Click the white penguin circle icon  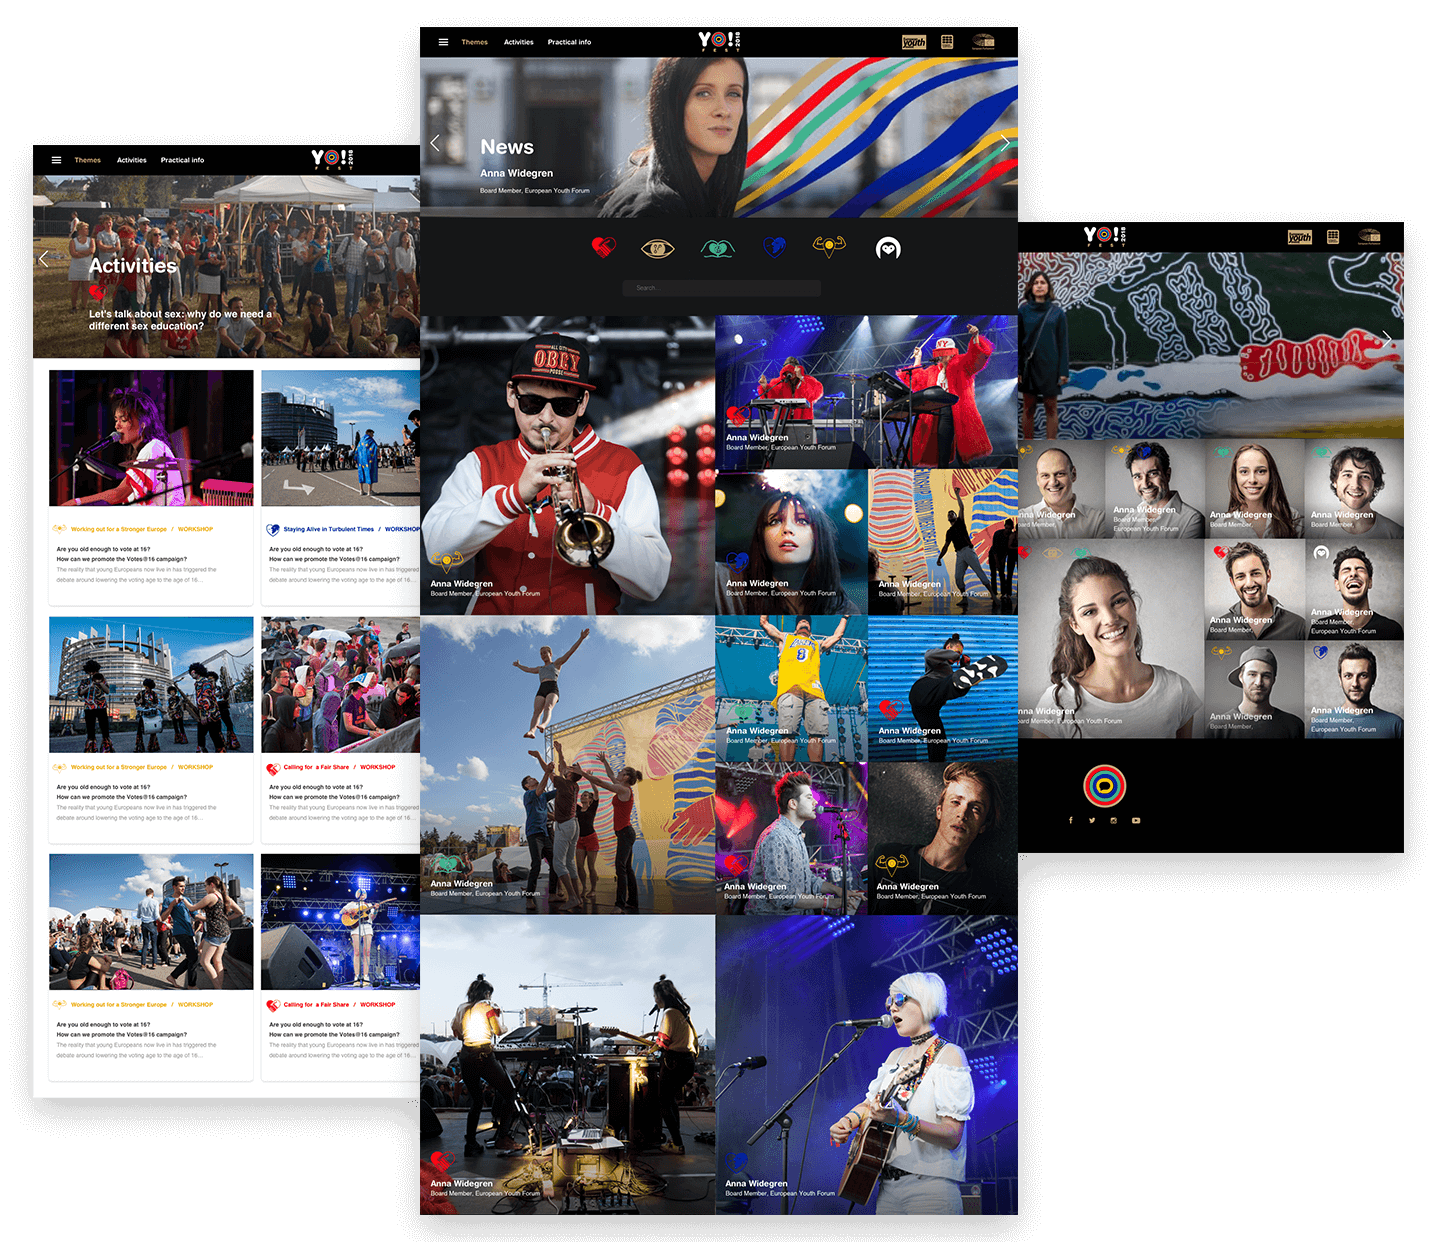coord(888,248)
